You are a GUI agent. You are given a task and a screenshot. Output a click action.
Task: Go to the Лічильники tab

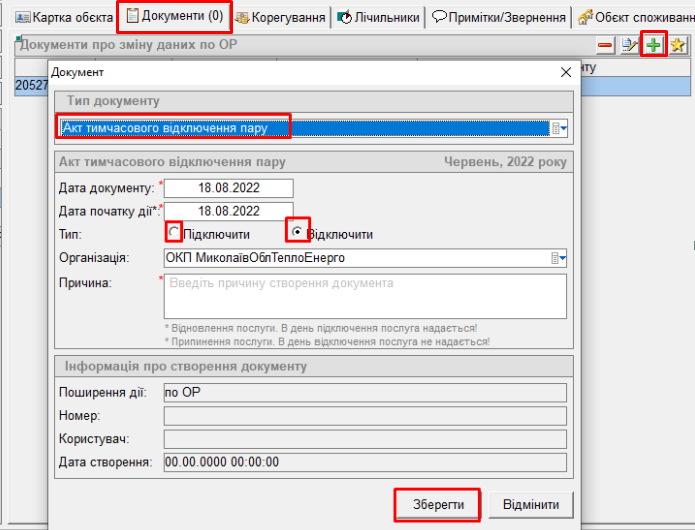point(379,17)
